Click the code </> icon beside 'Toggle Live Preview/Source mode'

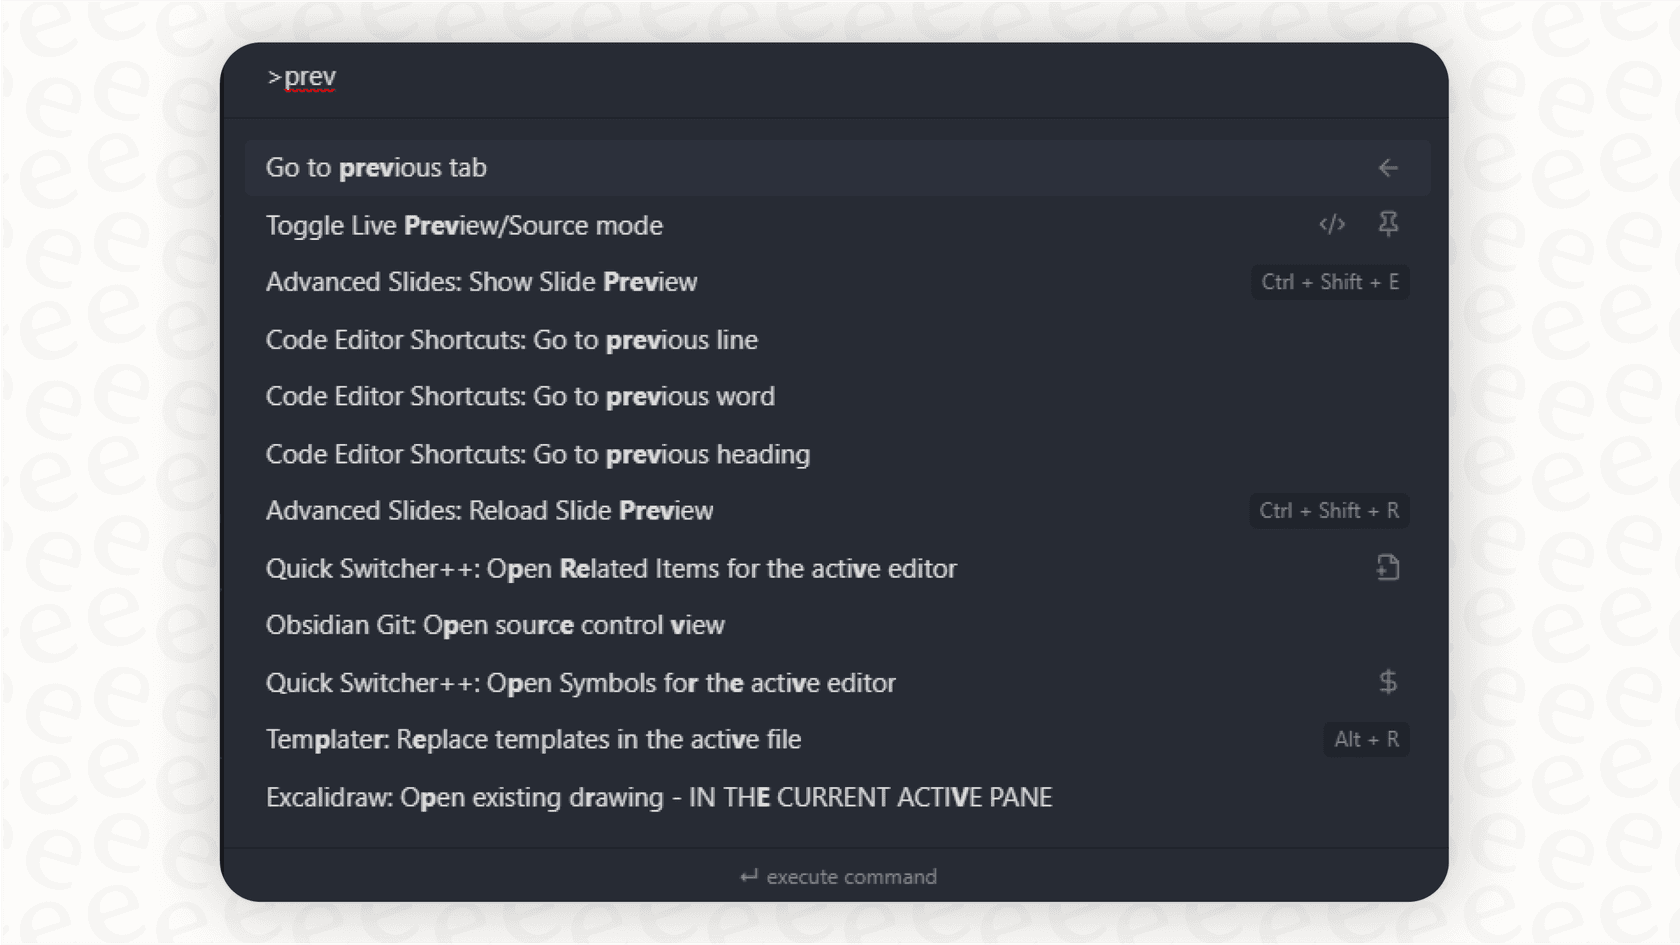1331,225
